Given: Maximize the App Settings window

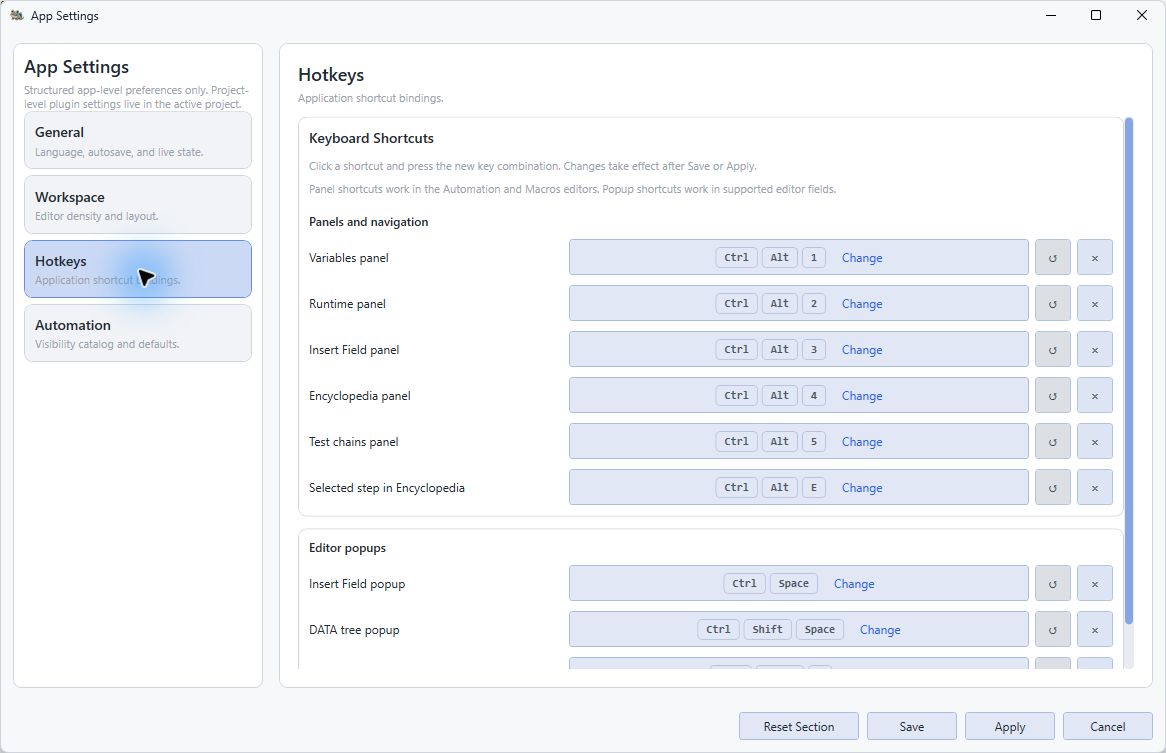Looking at the screenshot, I should [x=1095, y=15].
